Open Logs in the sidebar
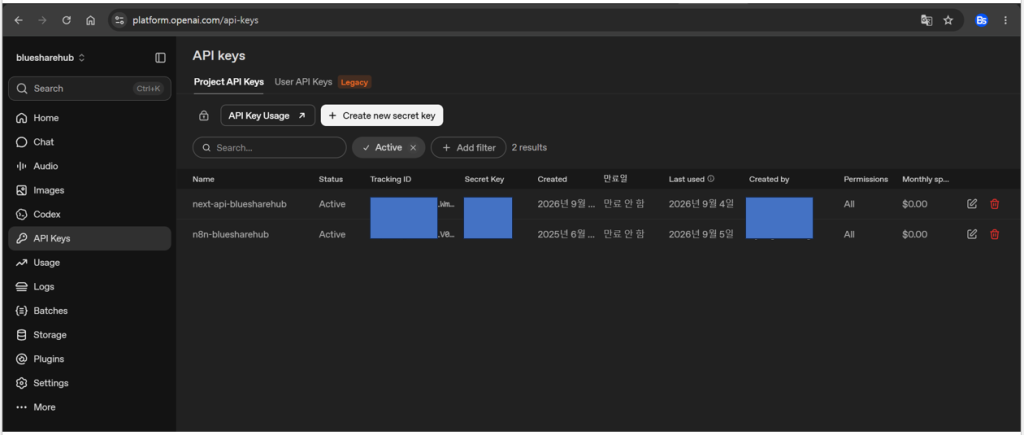Screen dimensions: 1024x435 coord(89,287)
